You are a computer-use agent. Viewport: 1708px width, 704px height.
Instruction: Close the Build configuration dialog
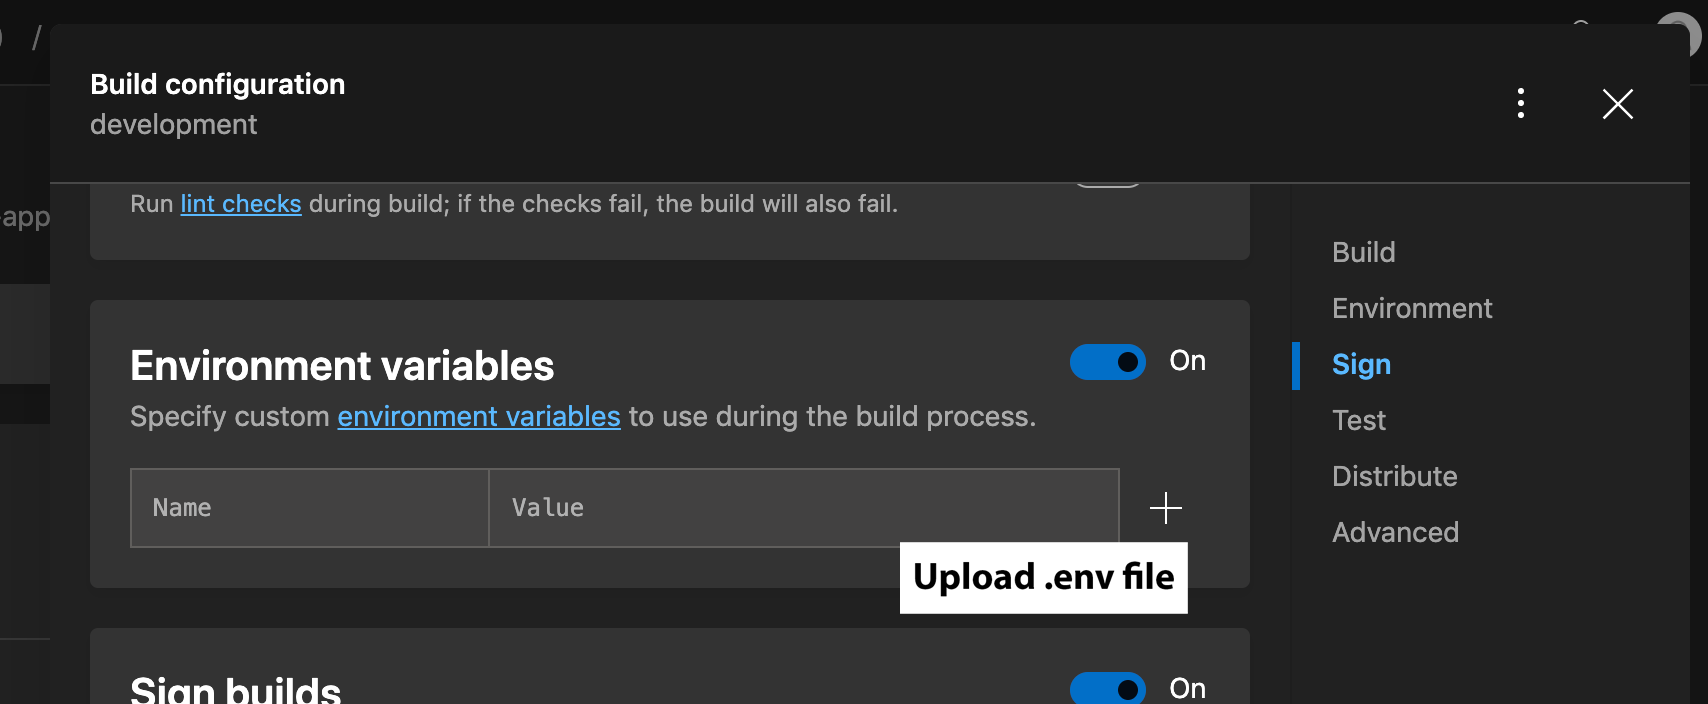pyautogui.click(x=1617, y=104)
